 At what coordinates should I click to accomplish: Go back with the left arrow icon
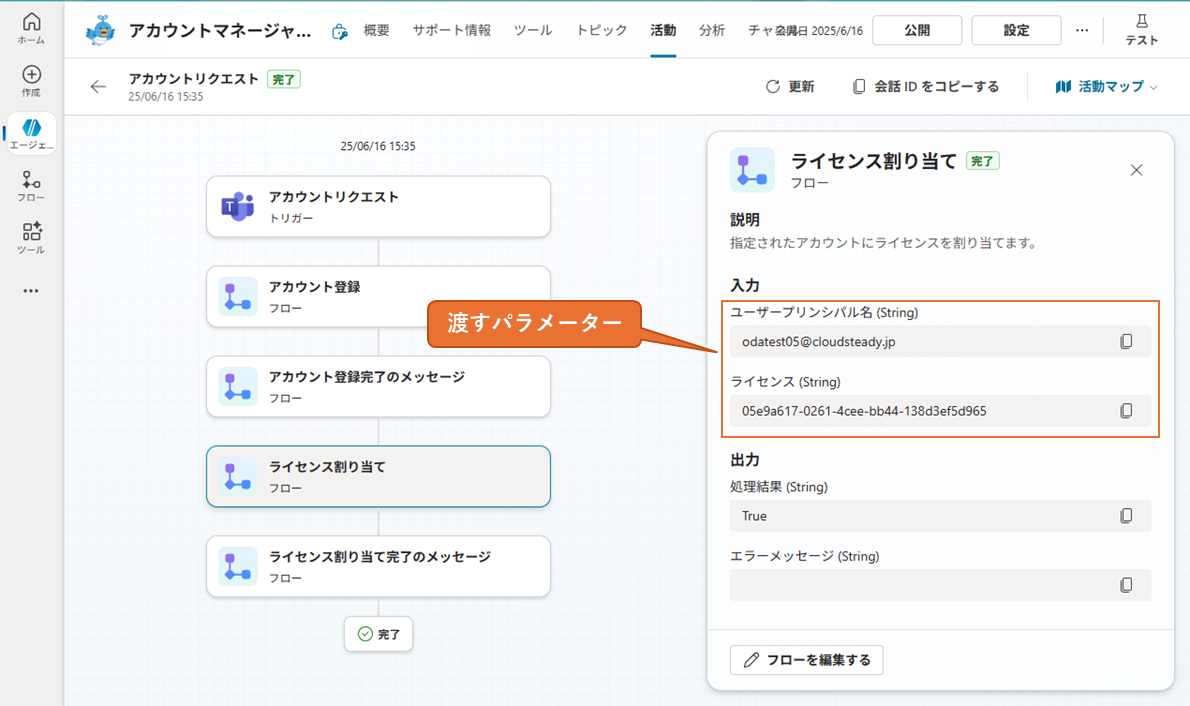coord(98,87)
